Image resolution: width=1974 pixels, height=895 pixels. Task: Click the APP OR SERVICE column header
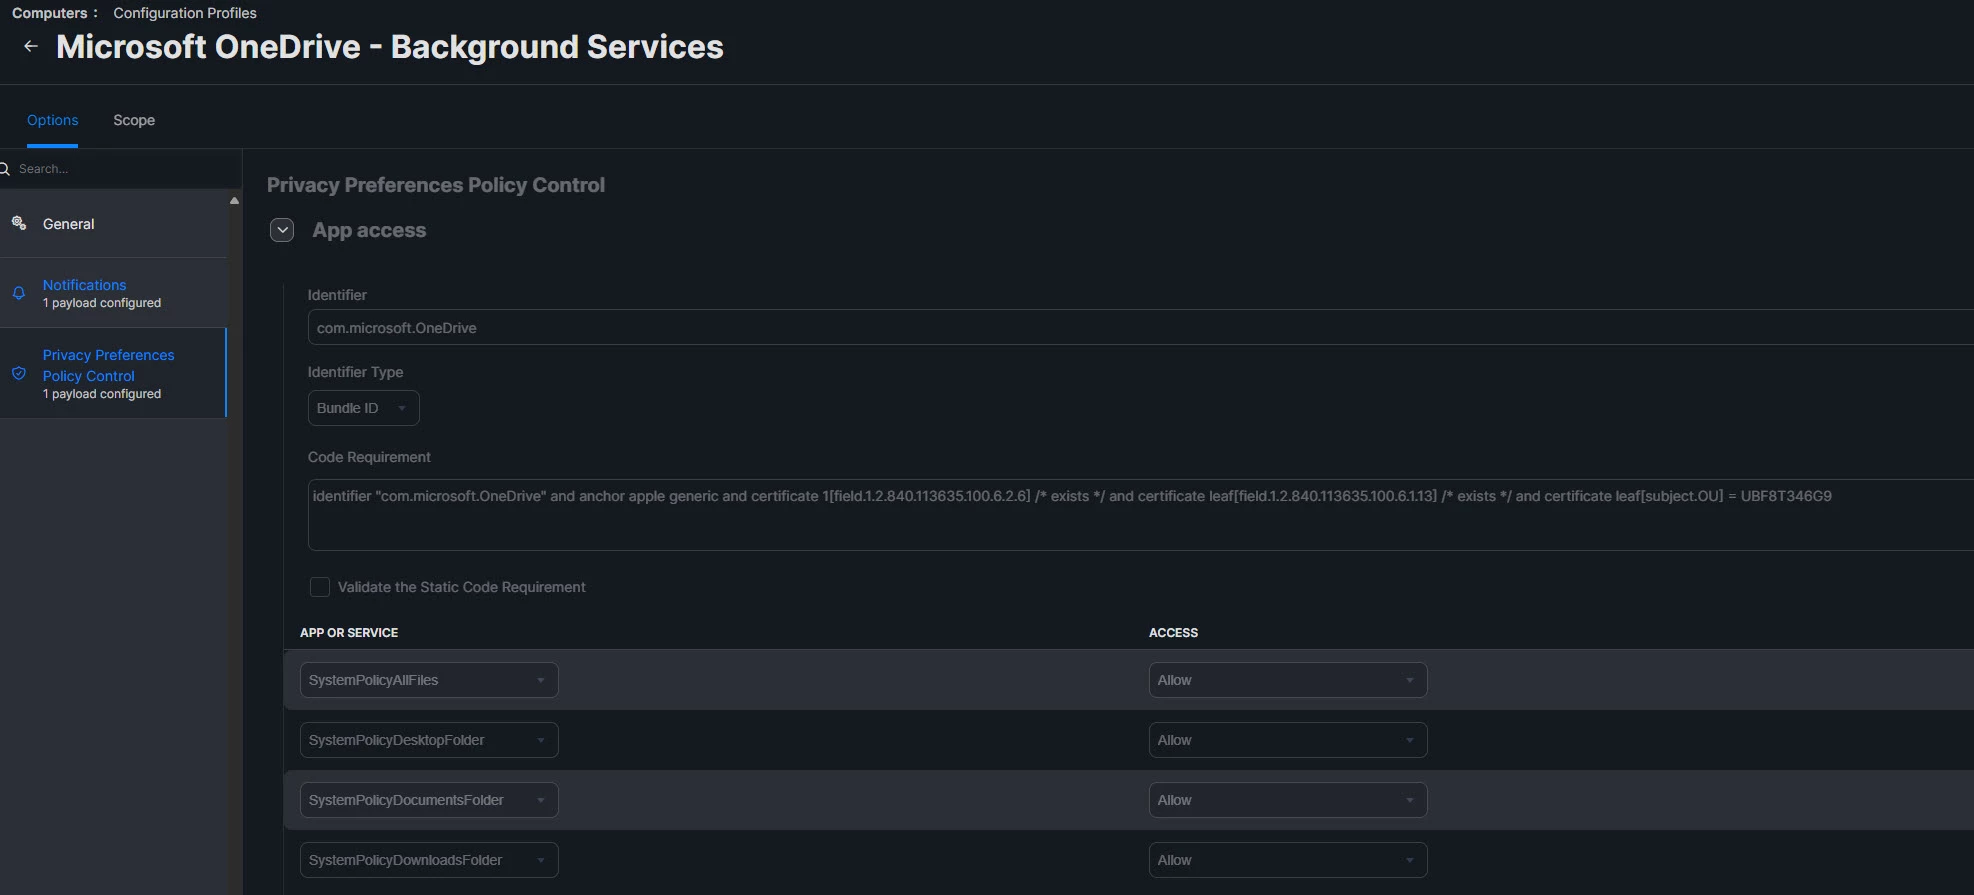coord(349,633)
